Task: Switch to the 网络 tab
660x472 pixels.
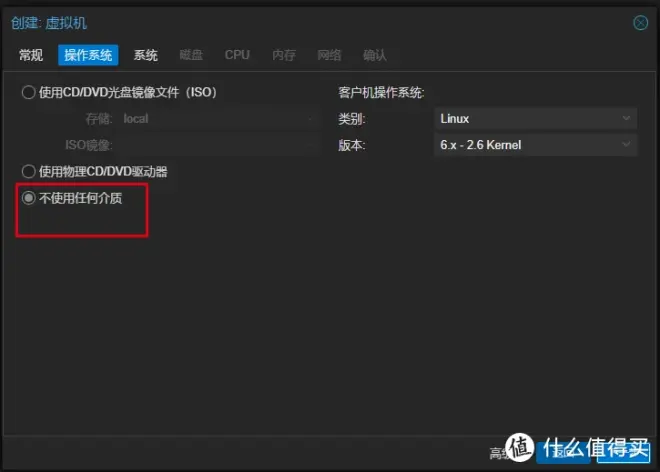Action: (x=329, y=55)
